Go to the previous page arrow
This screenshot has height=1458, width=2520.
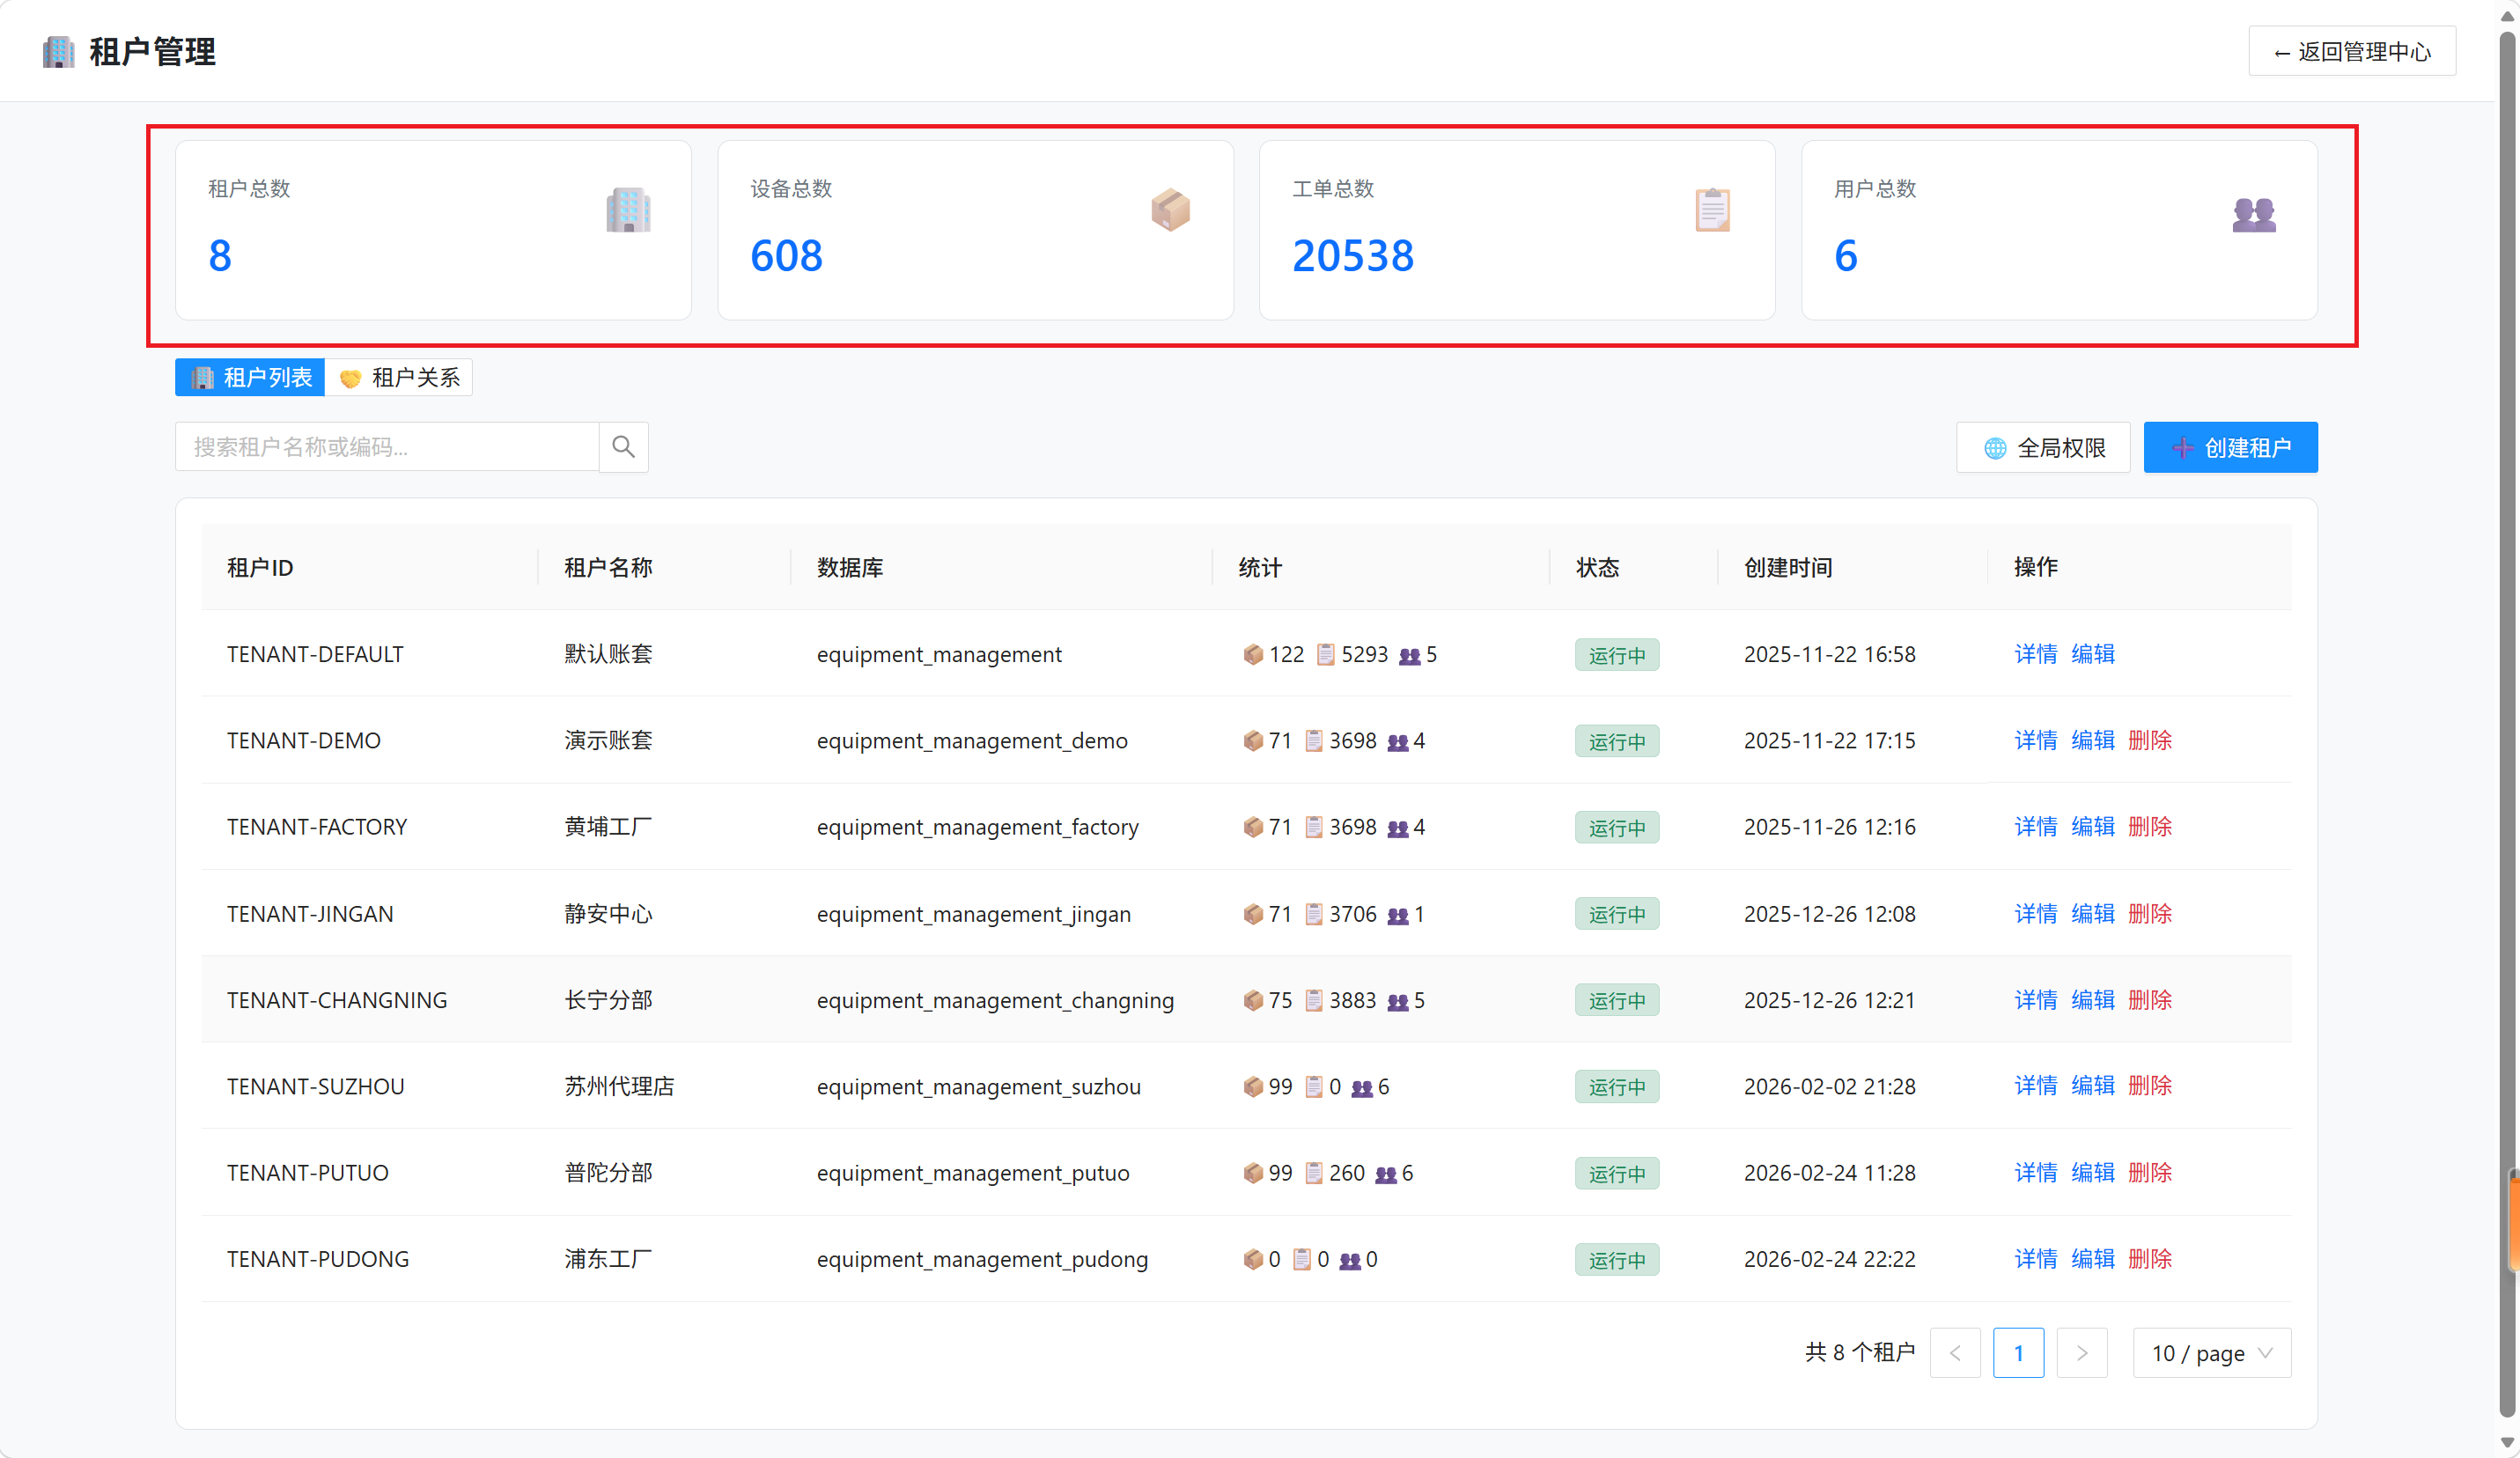pos(1955,1353)
